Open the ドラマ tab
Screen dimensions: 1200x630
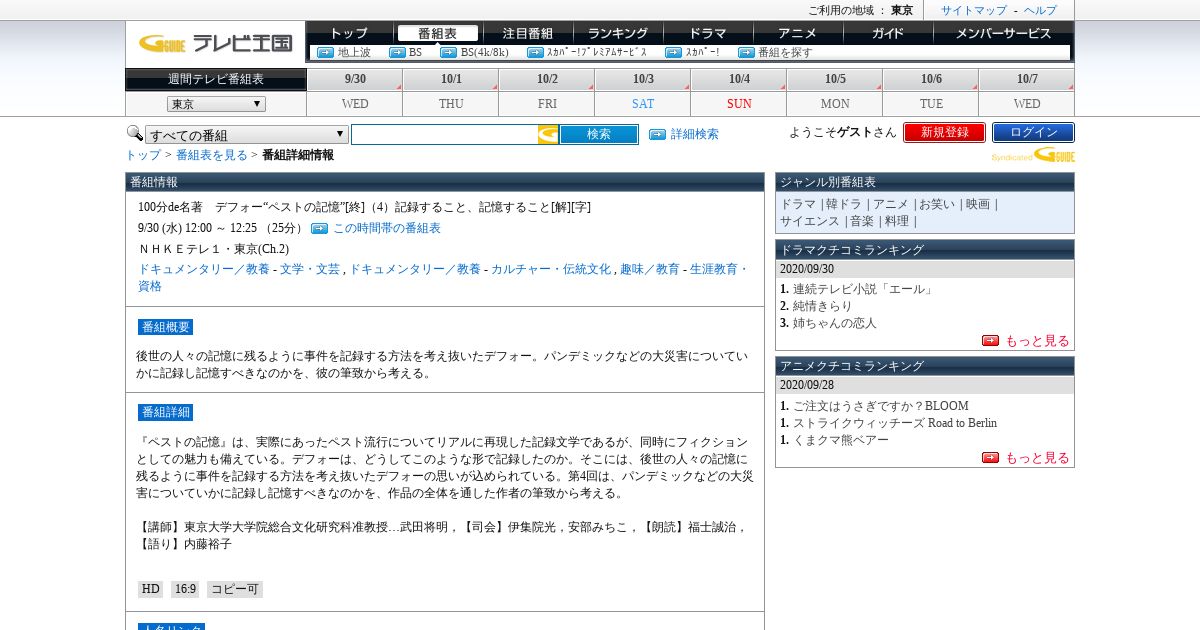click(708, 33)
